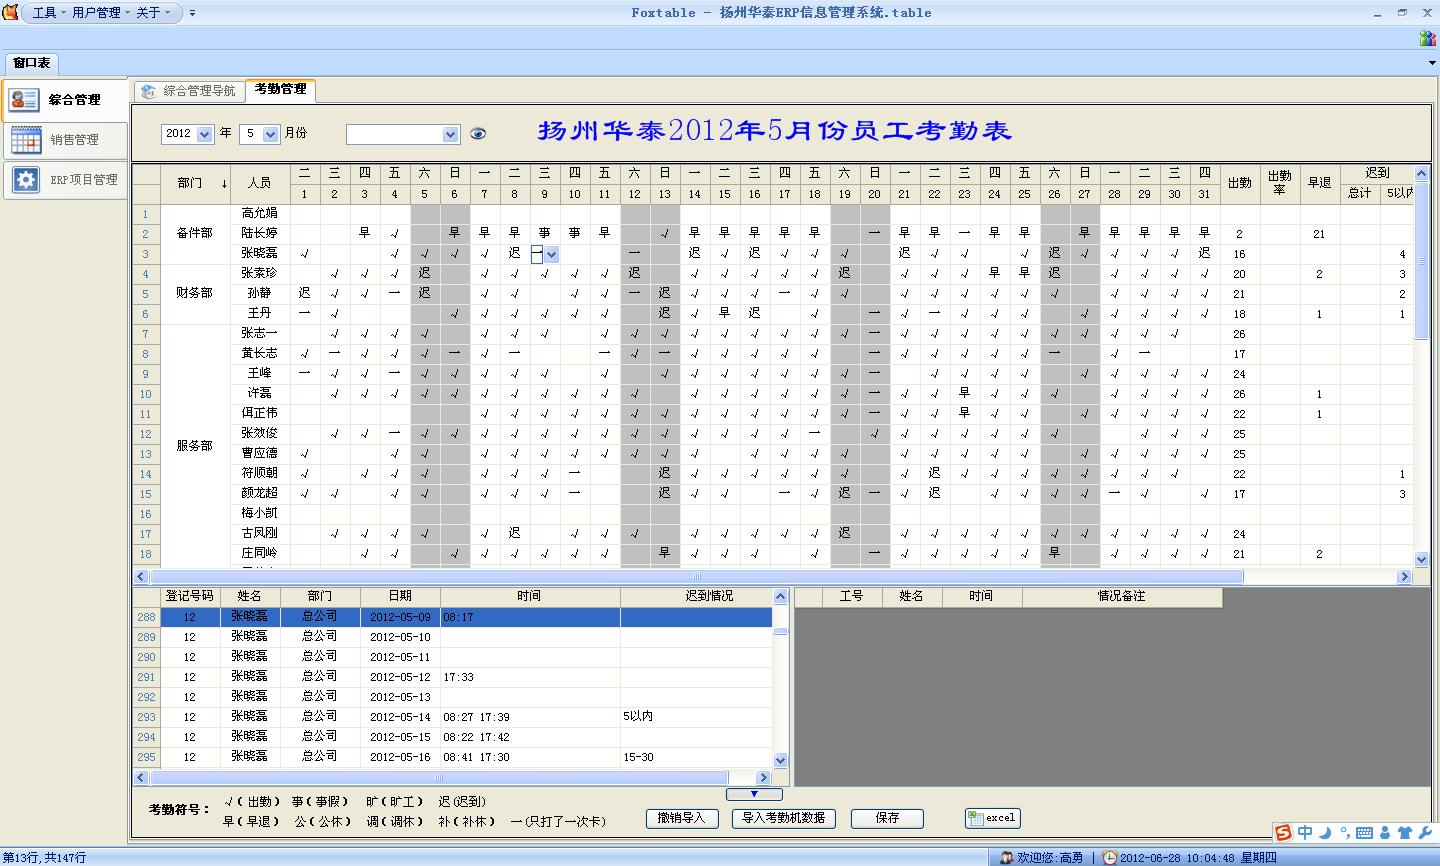
Task: Select the 2012-05-09 record row for 张晓磊
Action: [466, 617]
